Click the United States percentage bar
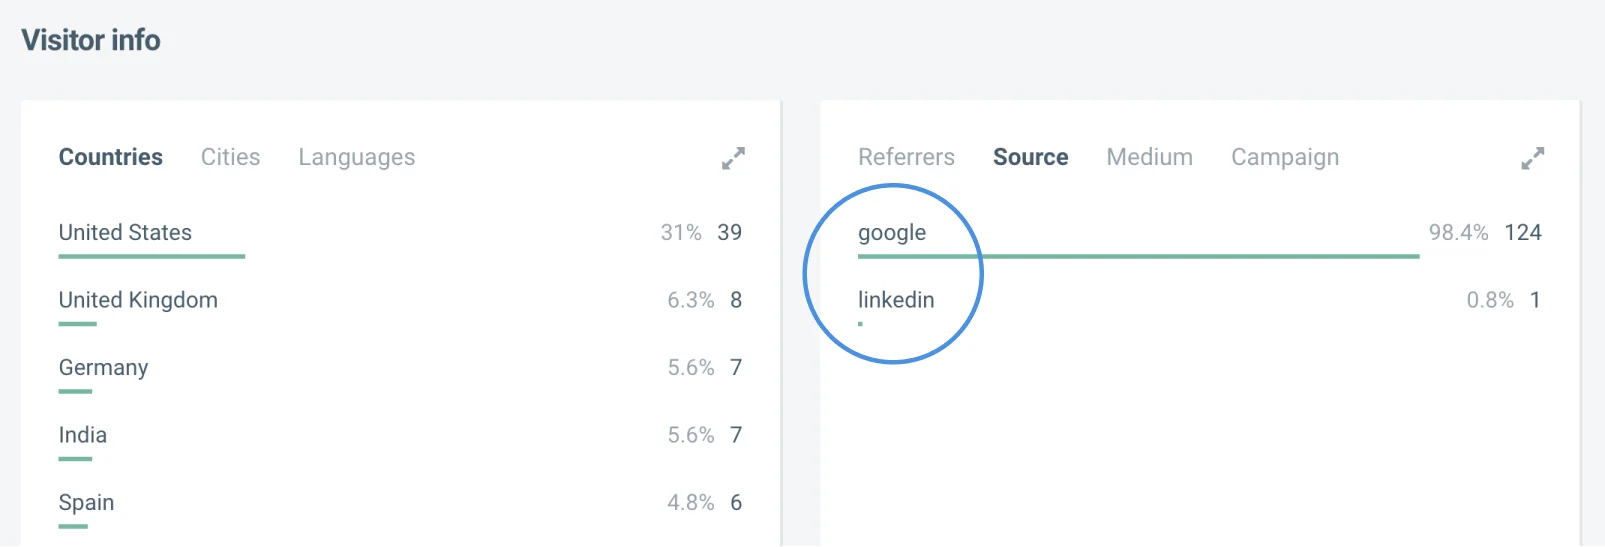1605x547 pixels. click(x=151, y=256)
